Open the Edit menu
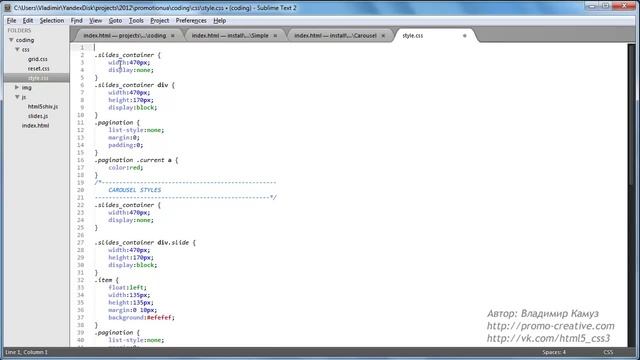 pyautogui.click(x=27, y=20)
